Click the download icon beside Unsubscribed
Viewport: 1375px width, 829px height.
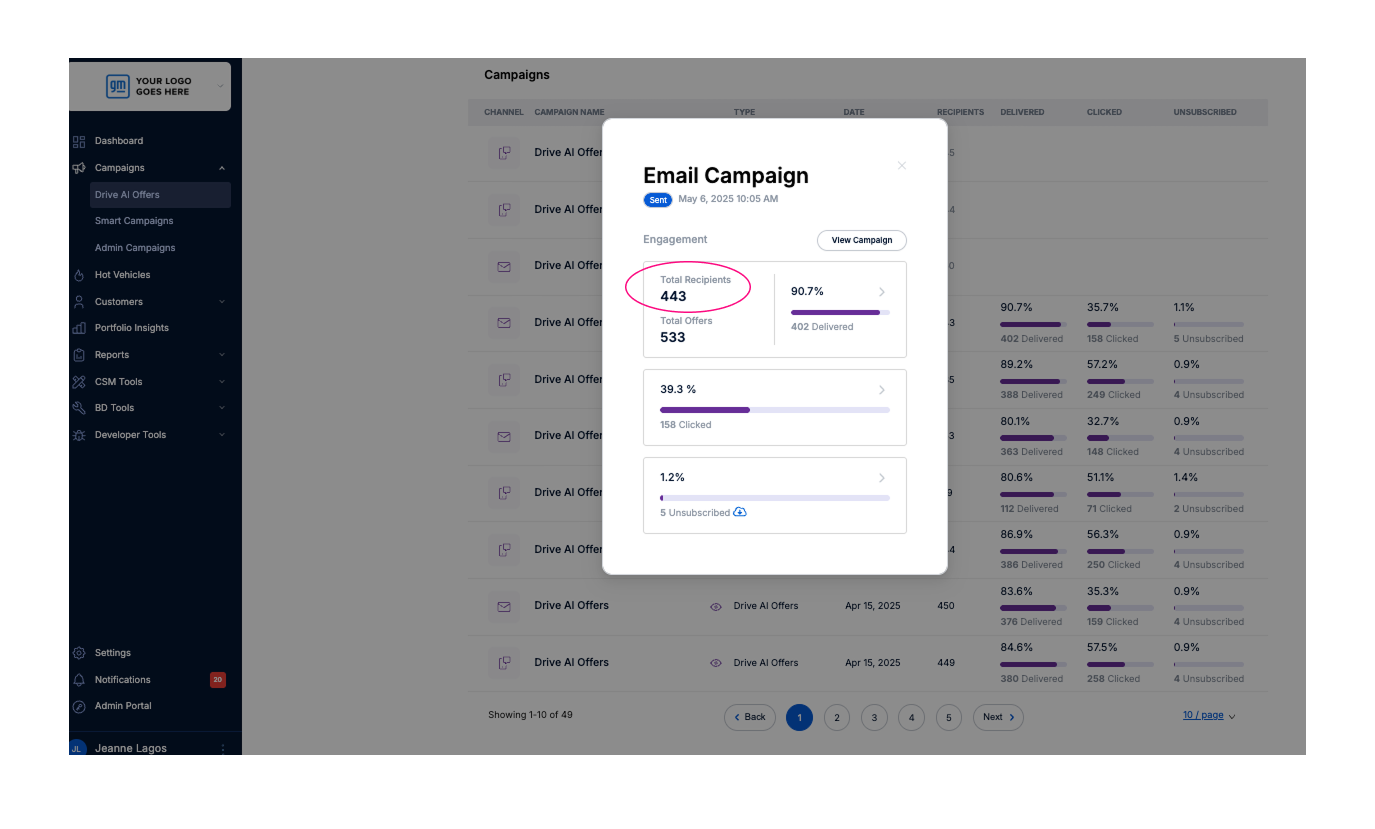pos(740,512)
